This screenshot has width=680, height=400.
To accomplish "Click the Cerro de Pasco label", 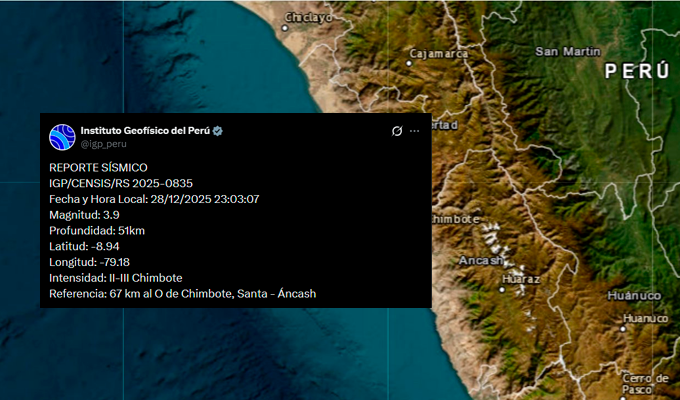I will (x=645, y=384).
